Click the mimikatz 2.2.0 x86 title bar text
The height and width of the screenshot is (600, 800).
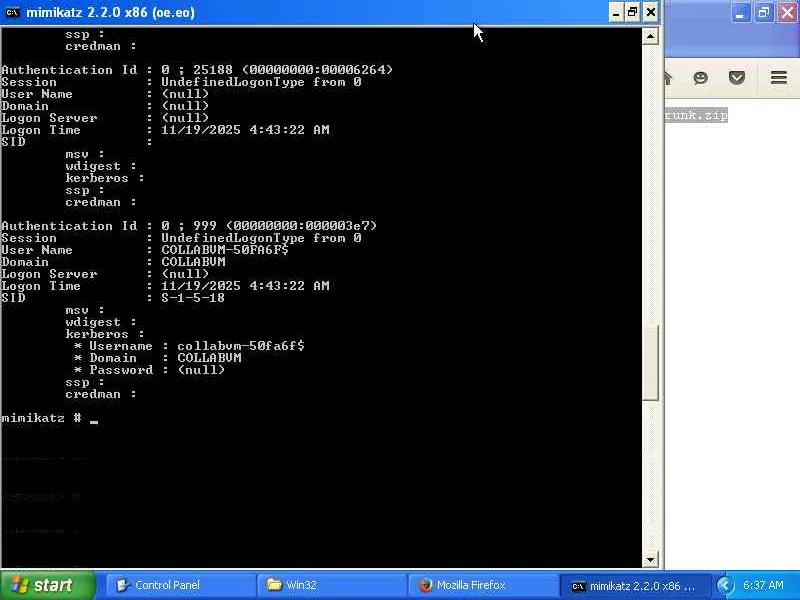pos(110,12)
